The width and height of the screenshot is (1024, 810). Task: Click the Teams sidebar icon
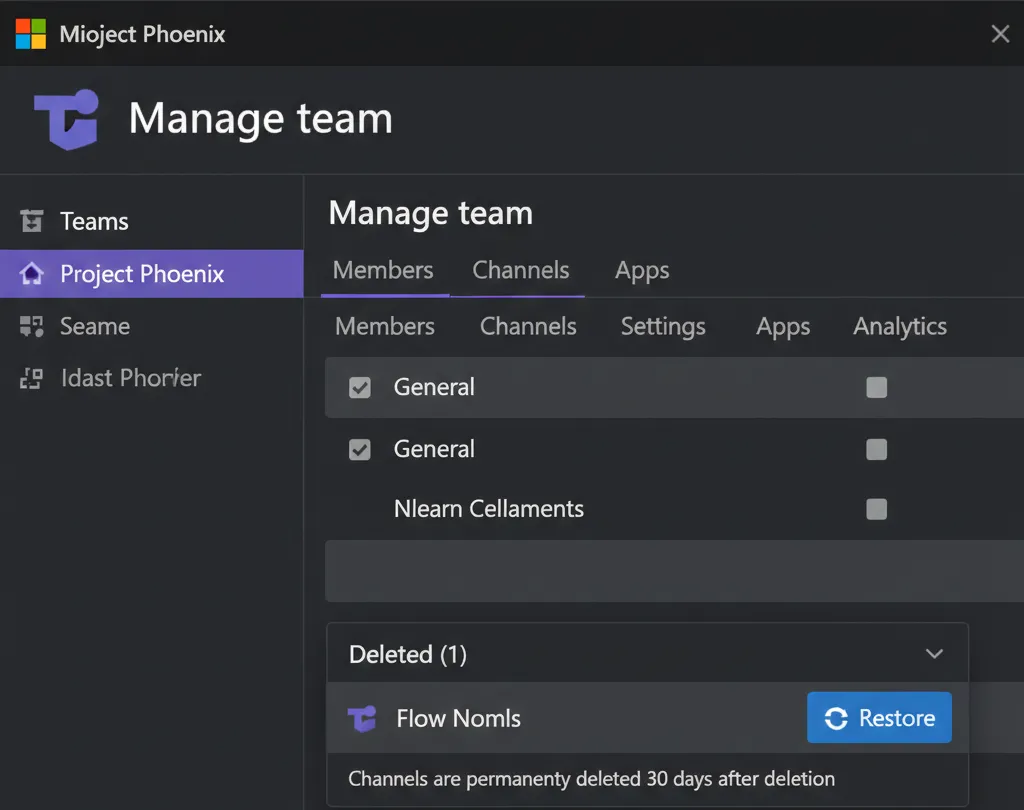pyautogui.click(x=32, y=221)
